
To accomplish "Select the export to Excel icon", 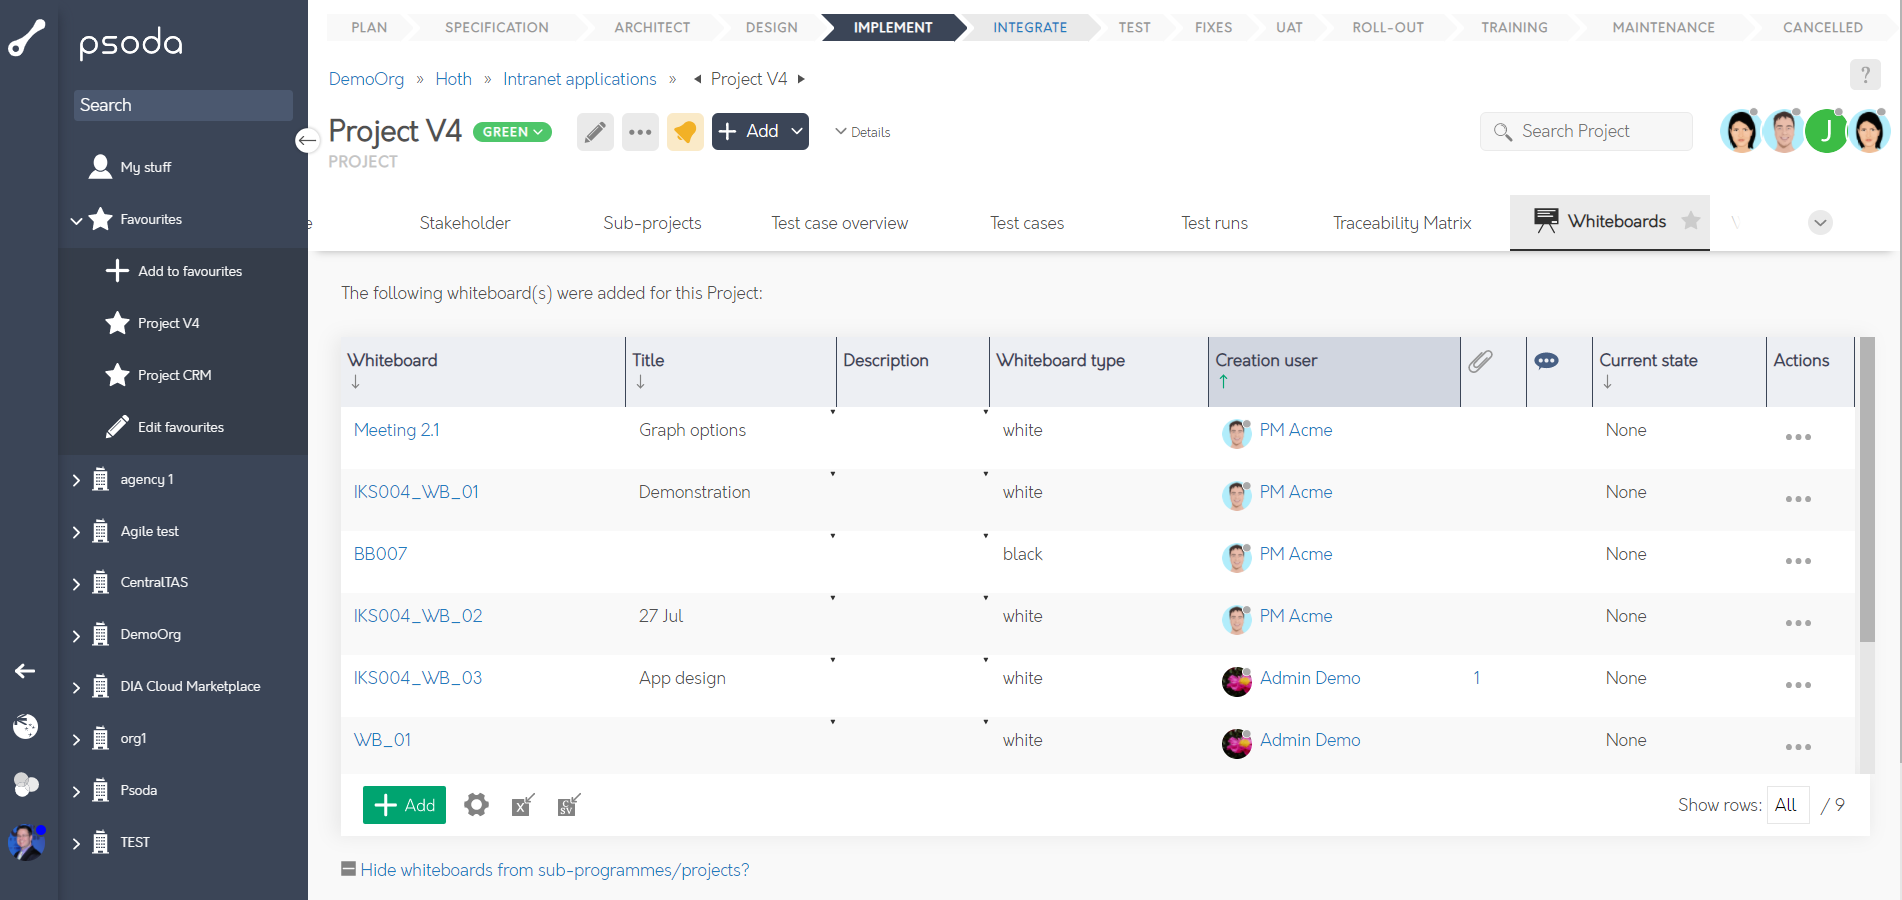I will click(x=521, y=805).
